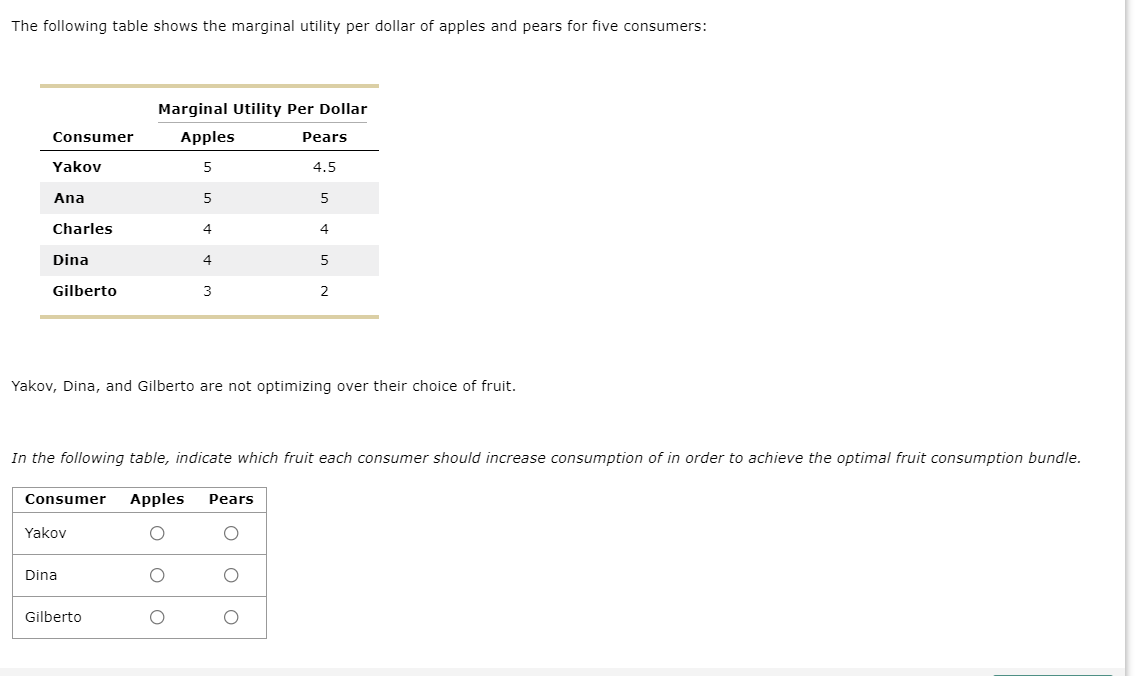Select the Pears radio button for Dina
This screenshot has width=1138, height=676.
(x=230, y=575)
